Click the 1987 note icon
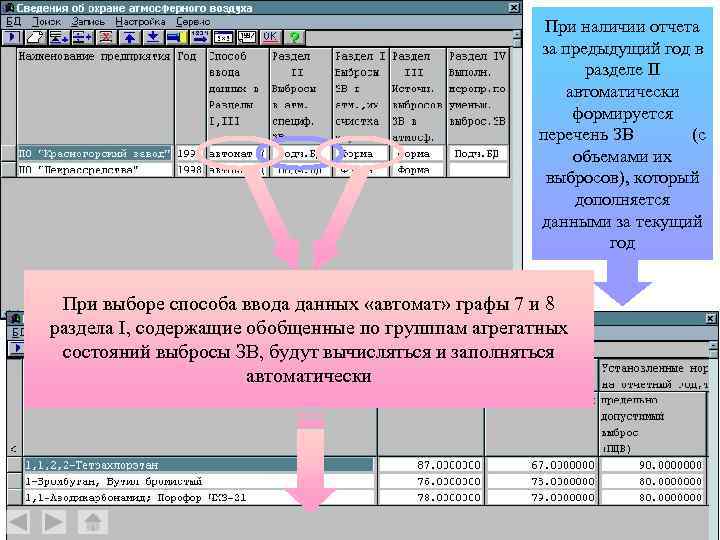This screenshot has height=540, width=720. [247, 37]
